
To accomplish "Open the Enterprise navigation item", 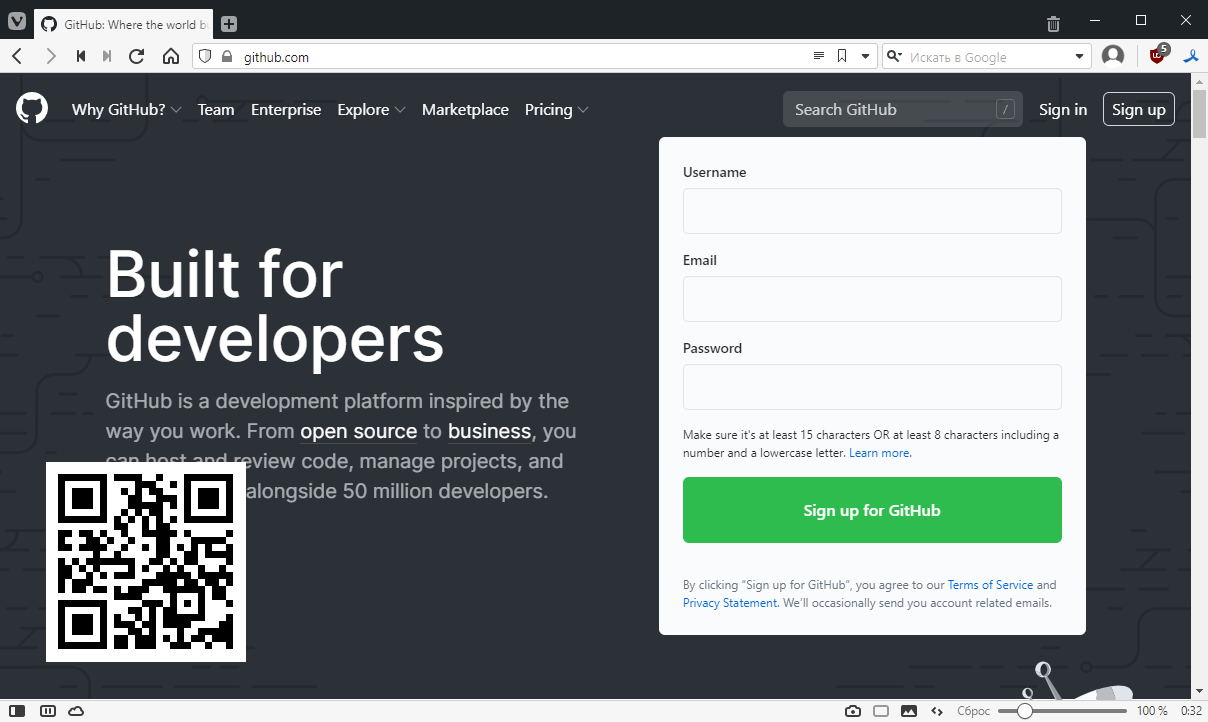I will 286,110.
